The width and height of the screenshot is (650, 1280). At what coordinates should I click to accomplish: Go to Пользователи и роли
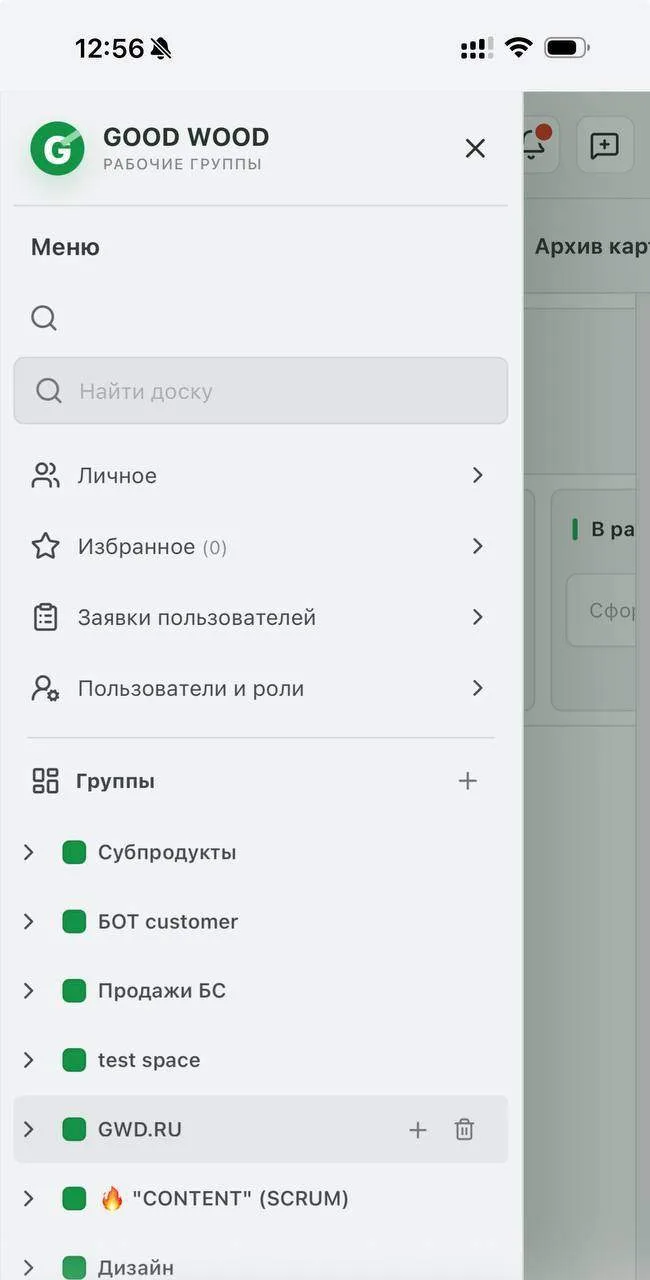(260, 688)
